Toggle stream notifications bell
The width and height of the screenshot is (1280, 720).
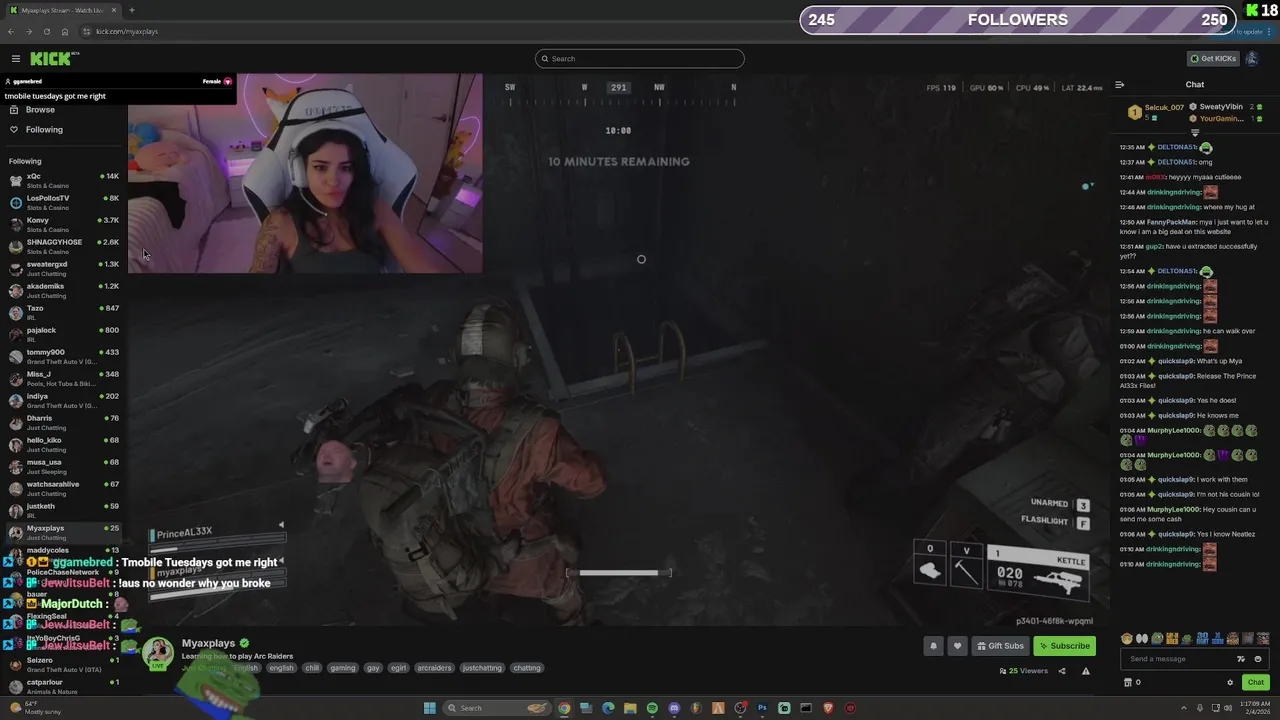click(934, 646)
